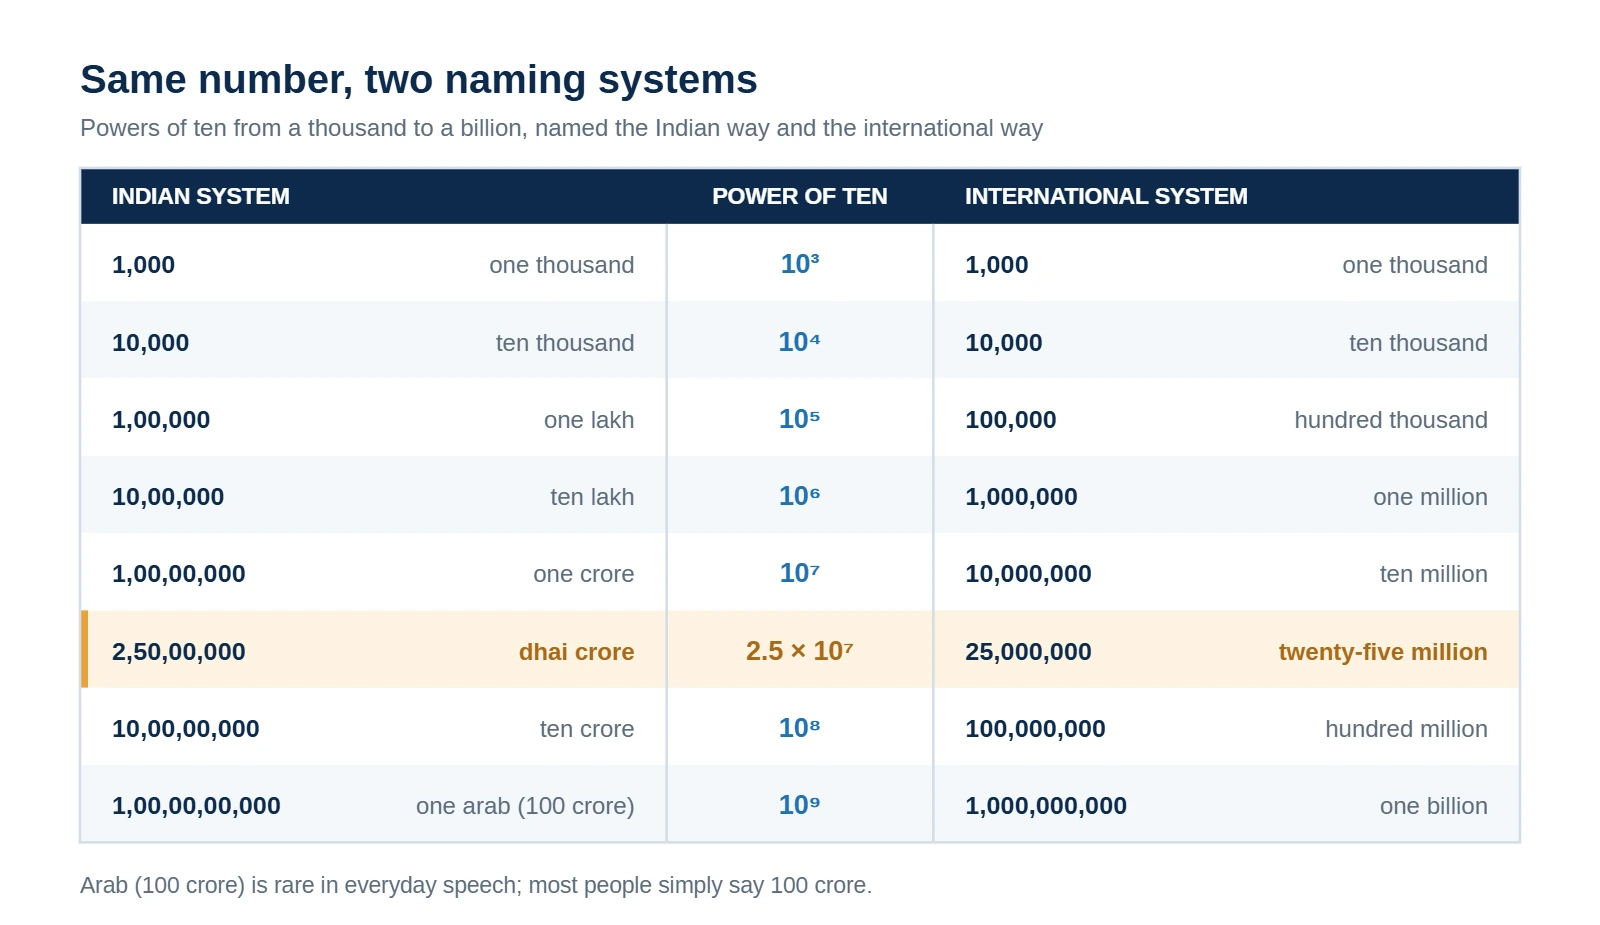This screenshot has width=1600, height=925.
Task: Click the highlighted "dhai crore" label
Action: coord(576,652)
